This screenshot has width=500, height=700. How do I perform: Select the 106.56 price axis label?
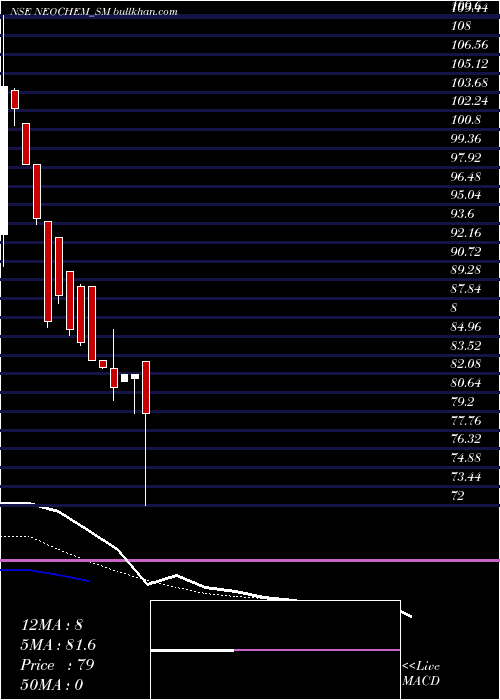(x=470, y=45)
